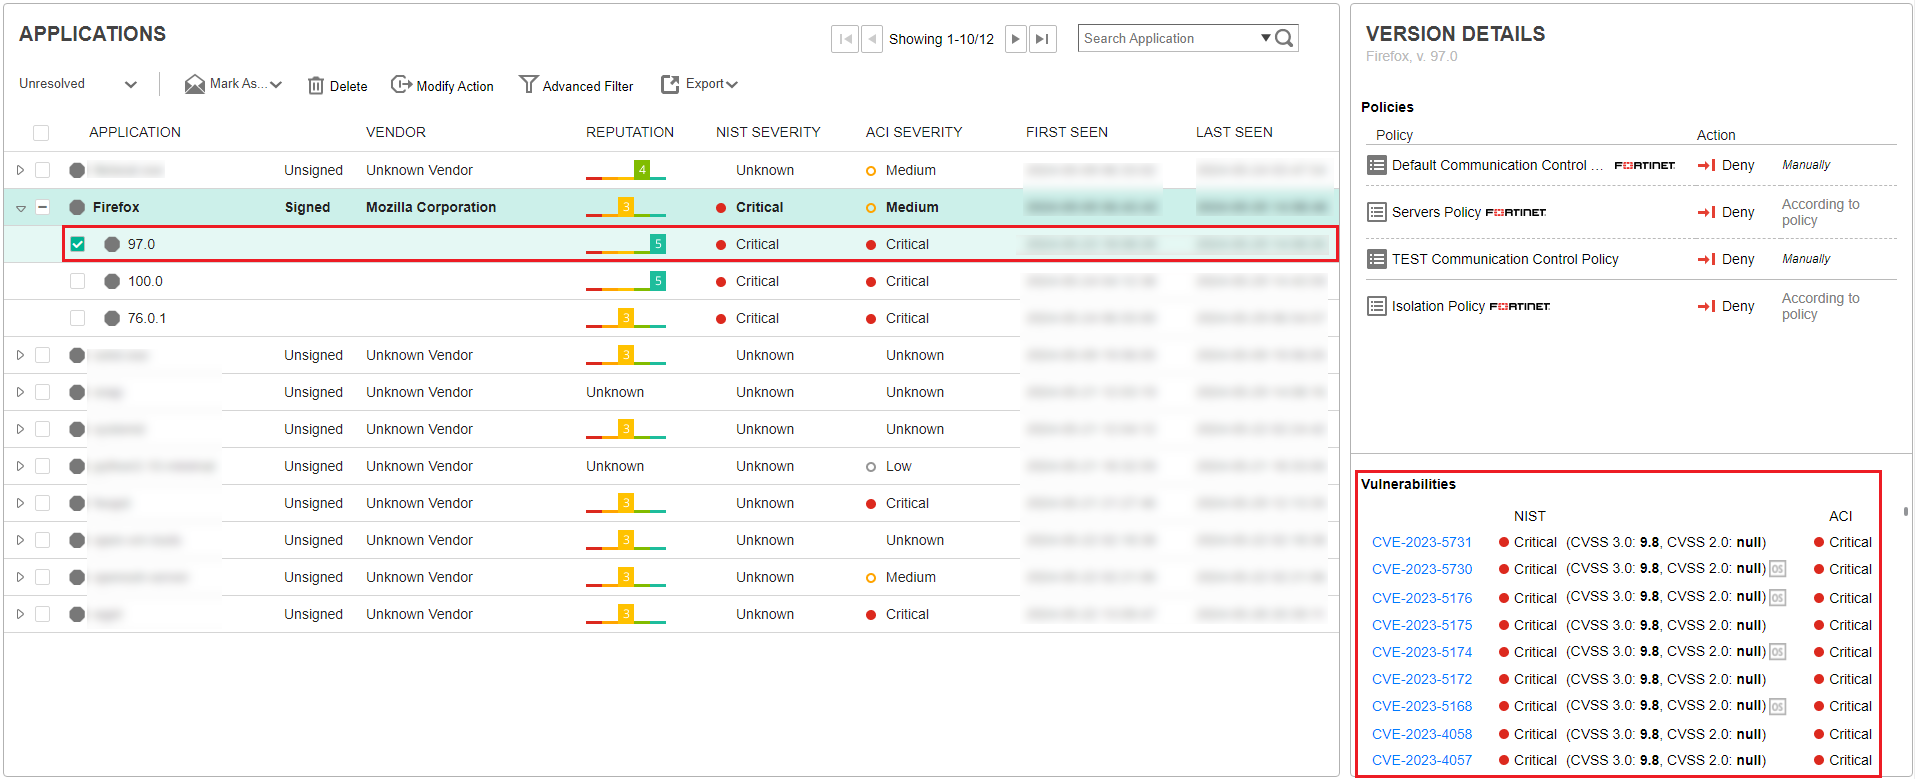1915x779 pixels.
Task: Go to the next page of applications
Action: (1016, 39)
